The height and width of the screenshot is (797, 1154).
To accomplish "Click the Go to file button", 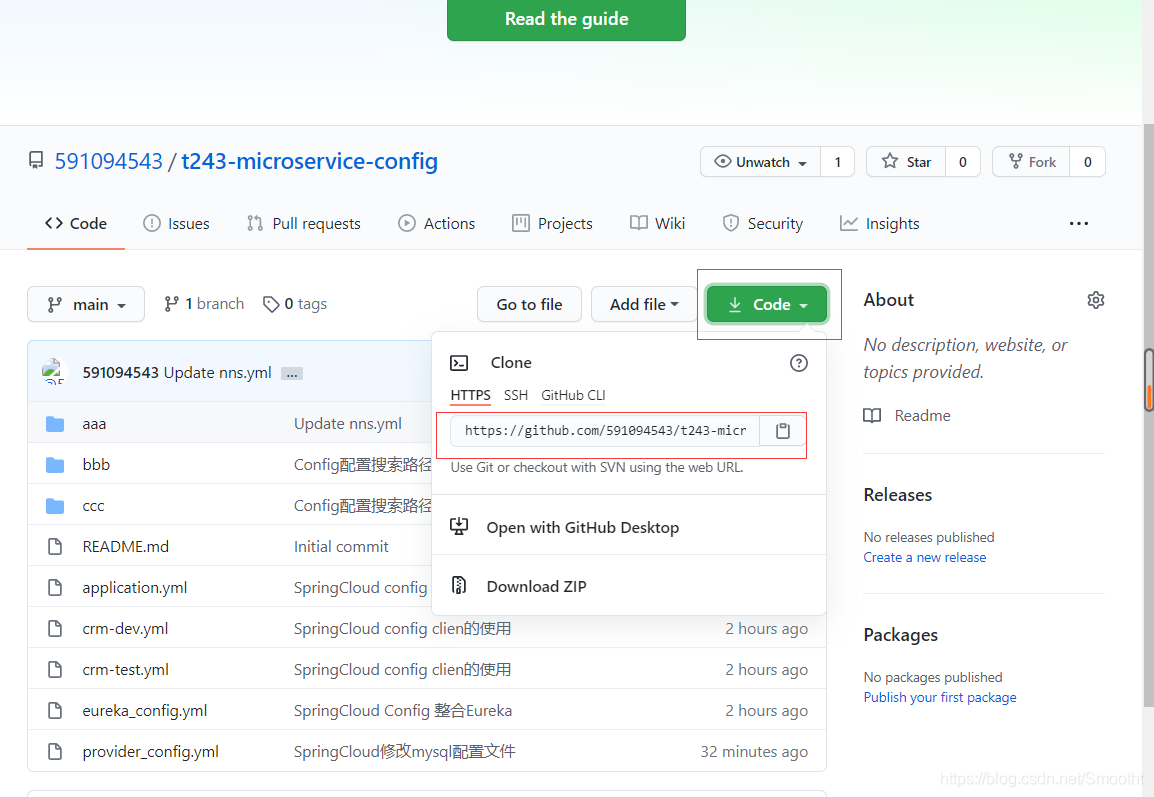I will pos(529,304).
